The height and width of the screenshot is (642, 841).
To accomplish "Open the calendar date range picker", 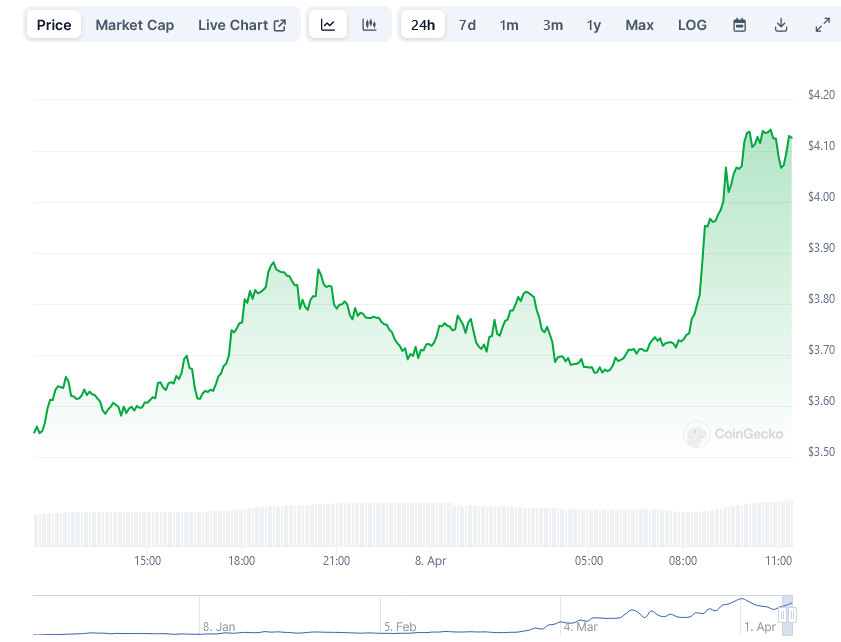I will 740,25.
